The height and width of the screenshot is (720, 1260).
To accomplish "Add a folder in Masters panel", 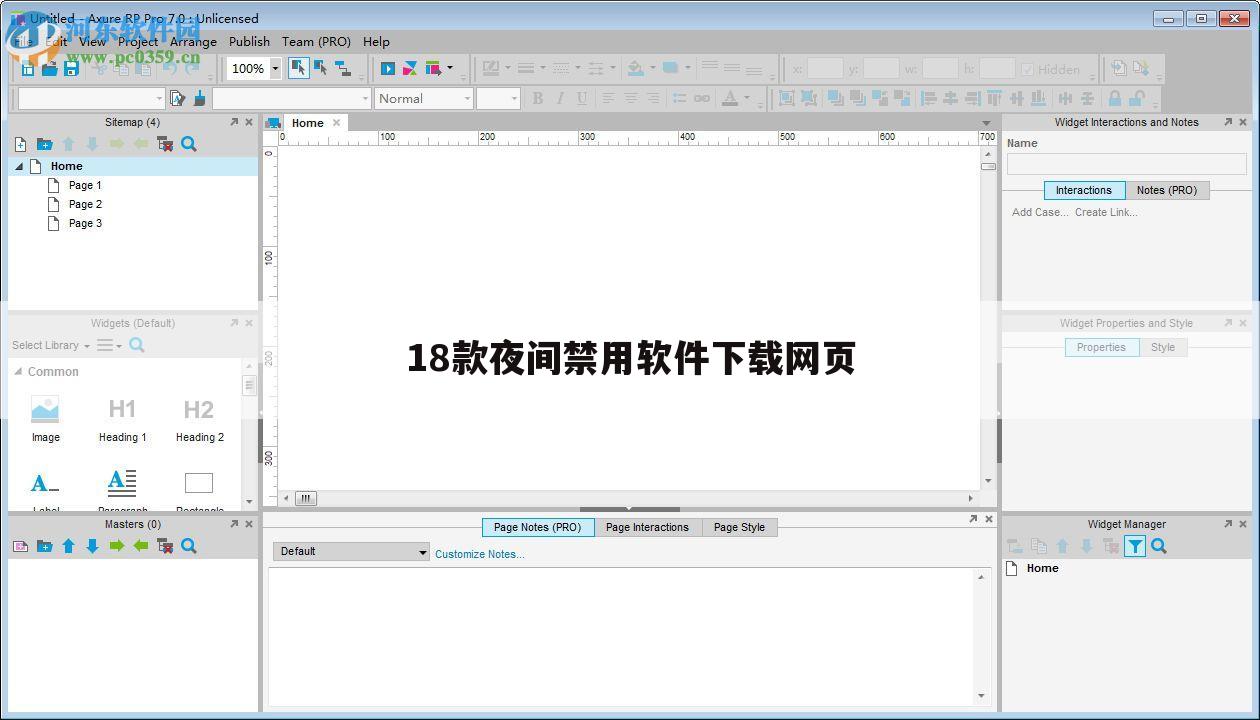I will (x=44, y=546).
